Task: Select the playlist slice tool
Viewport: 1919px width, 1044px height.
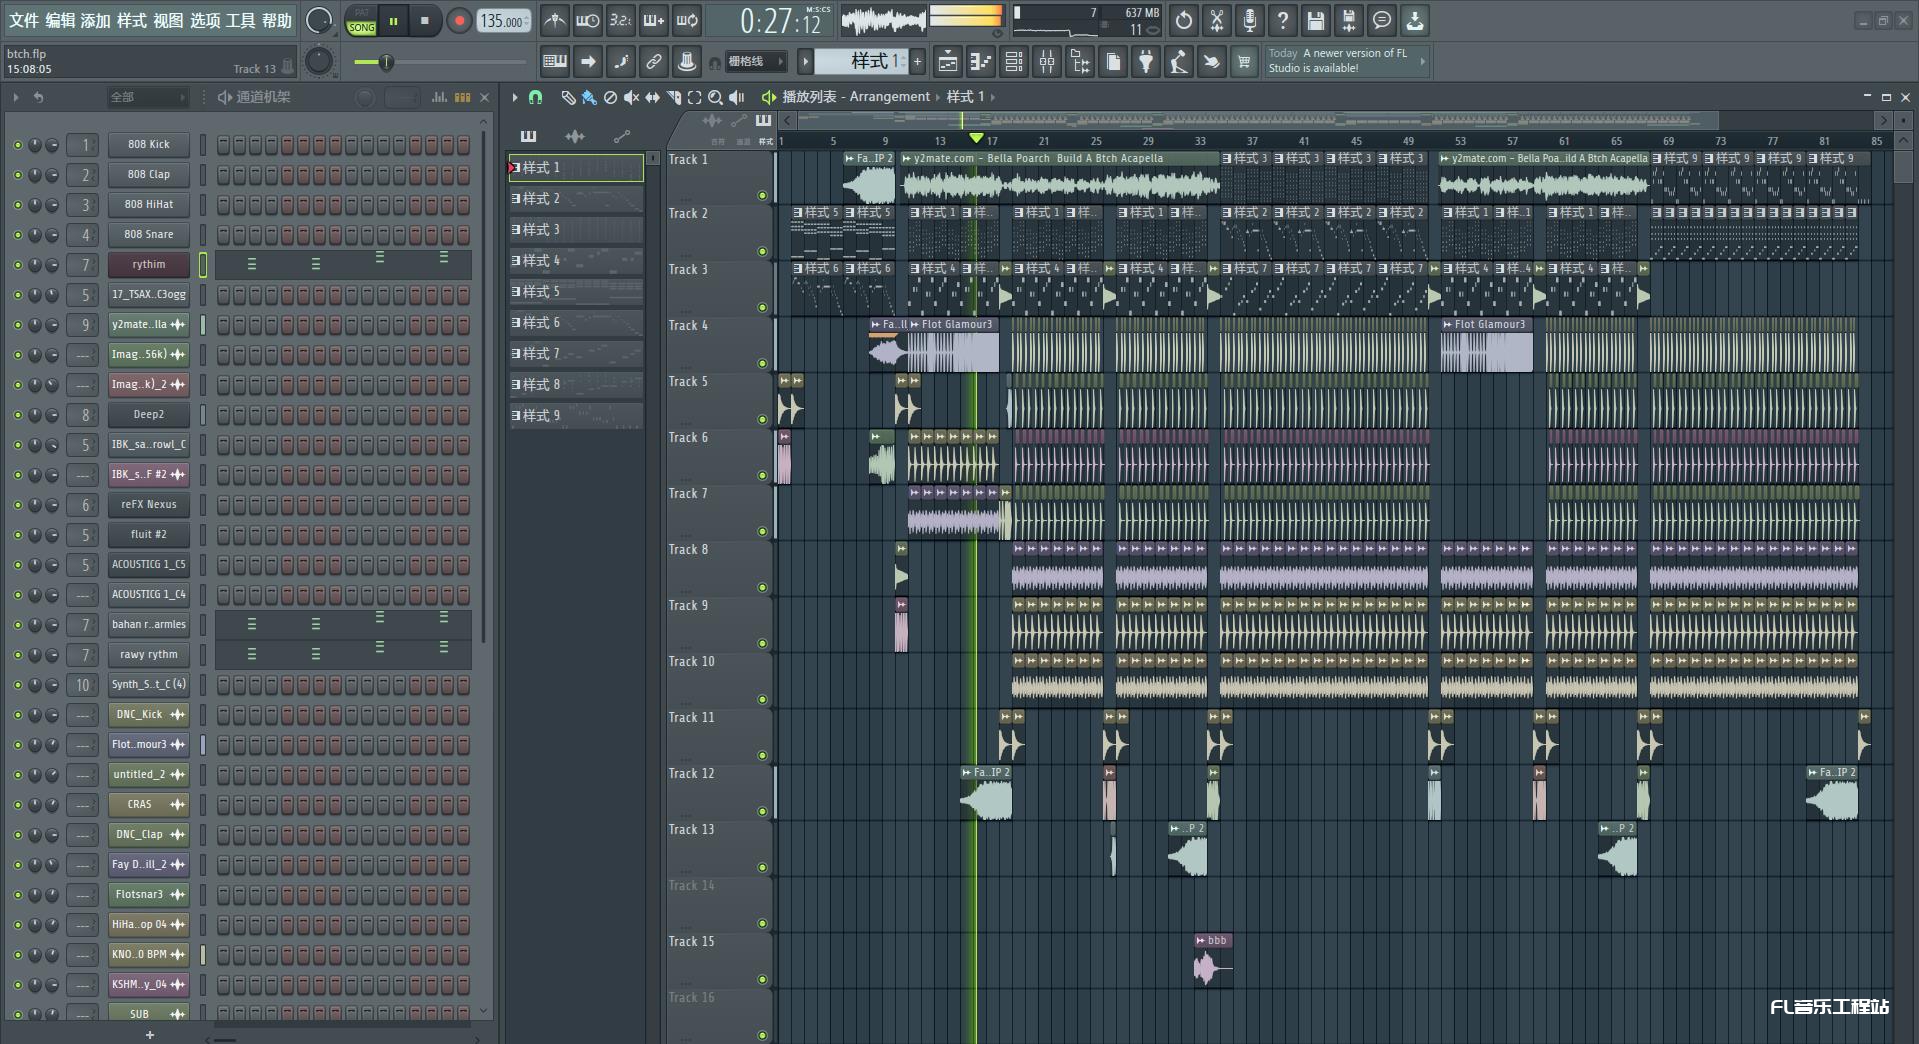Action: [673, 97]
